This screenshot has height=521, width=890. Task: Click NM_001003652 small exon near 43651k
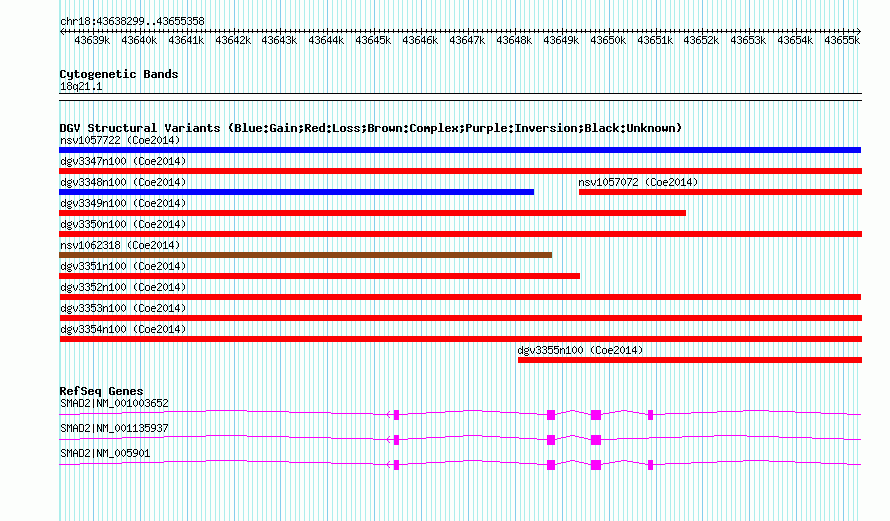[650, 415]
